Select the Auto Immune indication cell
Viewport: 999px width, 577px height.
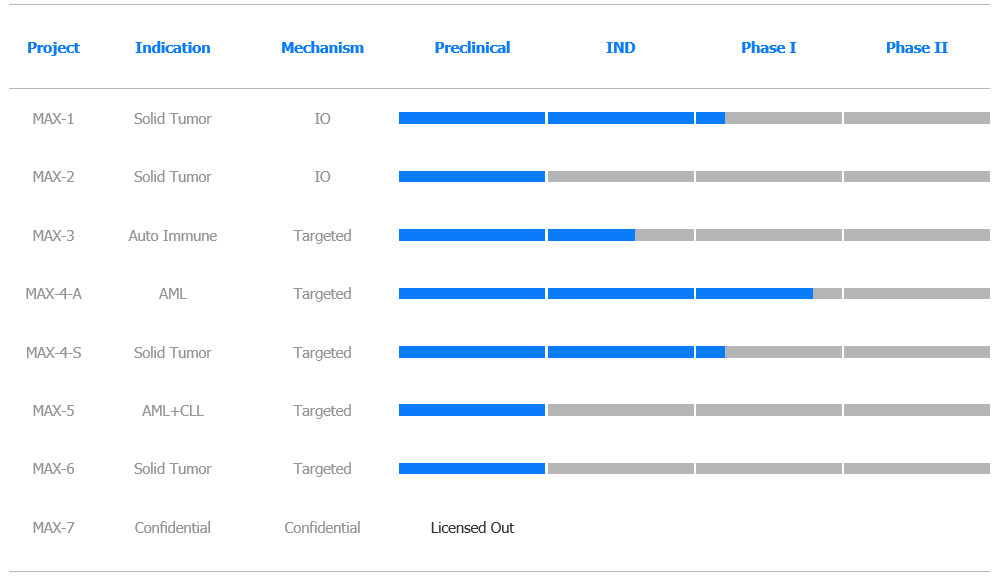point(173,236)
